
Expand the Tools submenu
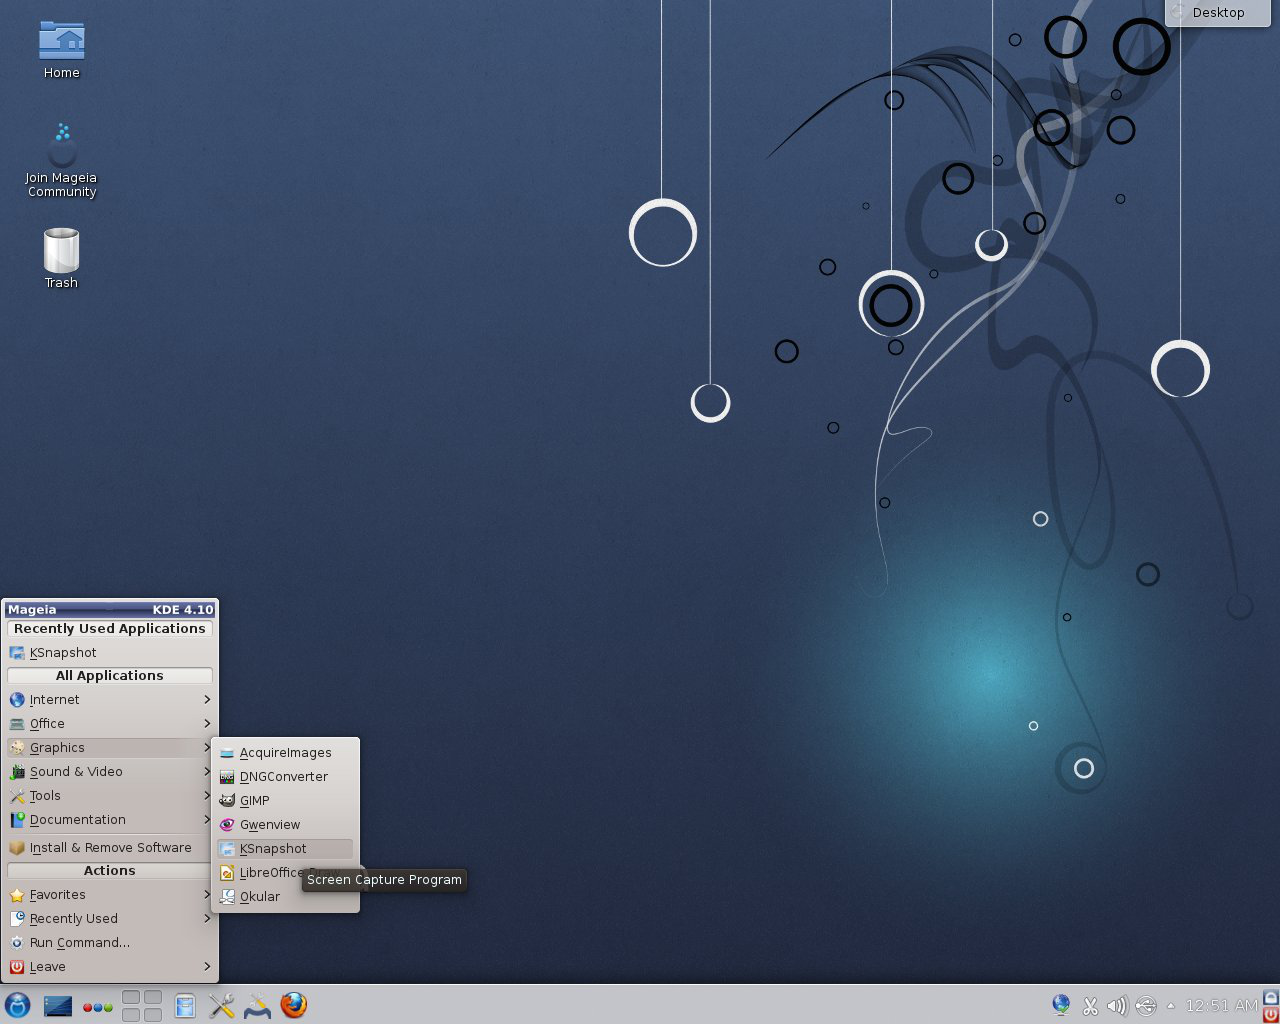click(x=110, y=796)
